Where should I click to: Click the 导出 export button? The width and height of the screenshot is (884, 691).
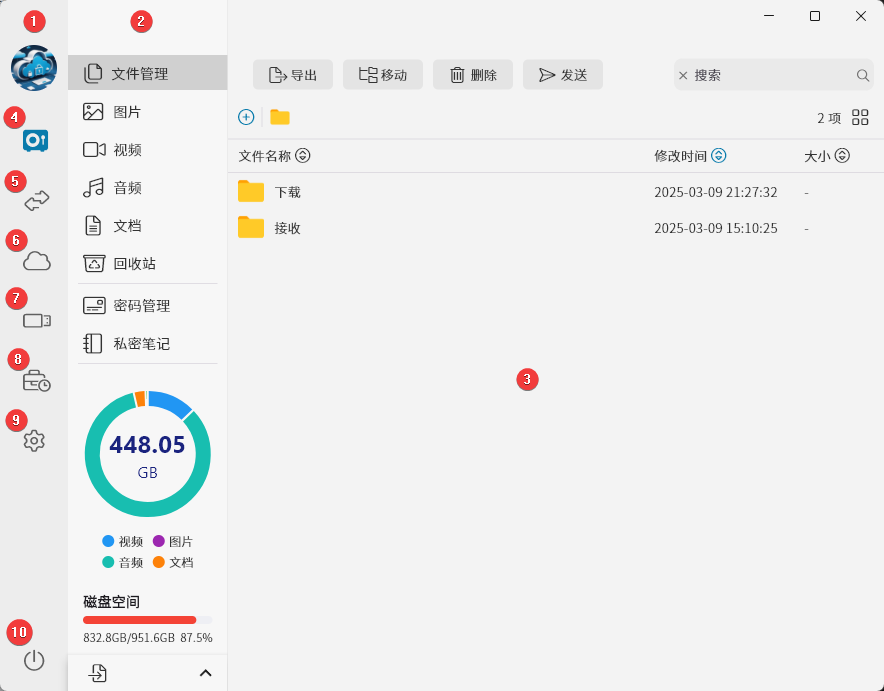click(x=293, y=75)
